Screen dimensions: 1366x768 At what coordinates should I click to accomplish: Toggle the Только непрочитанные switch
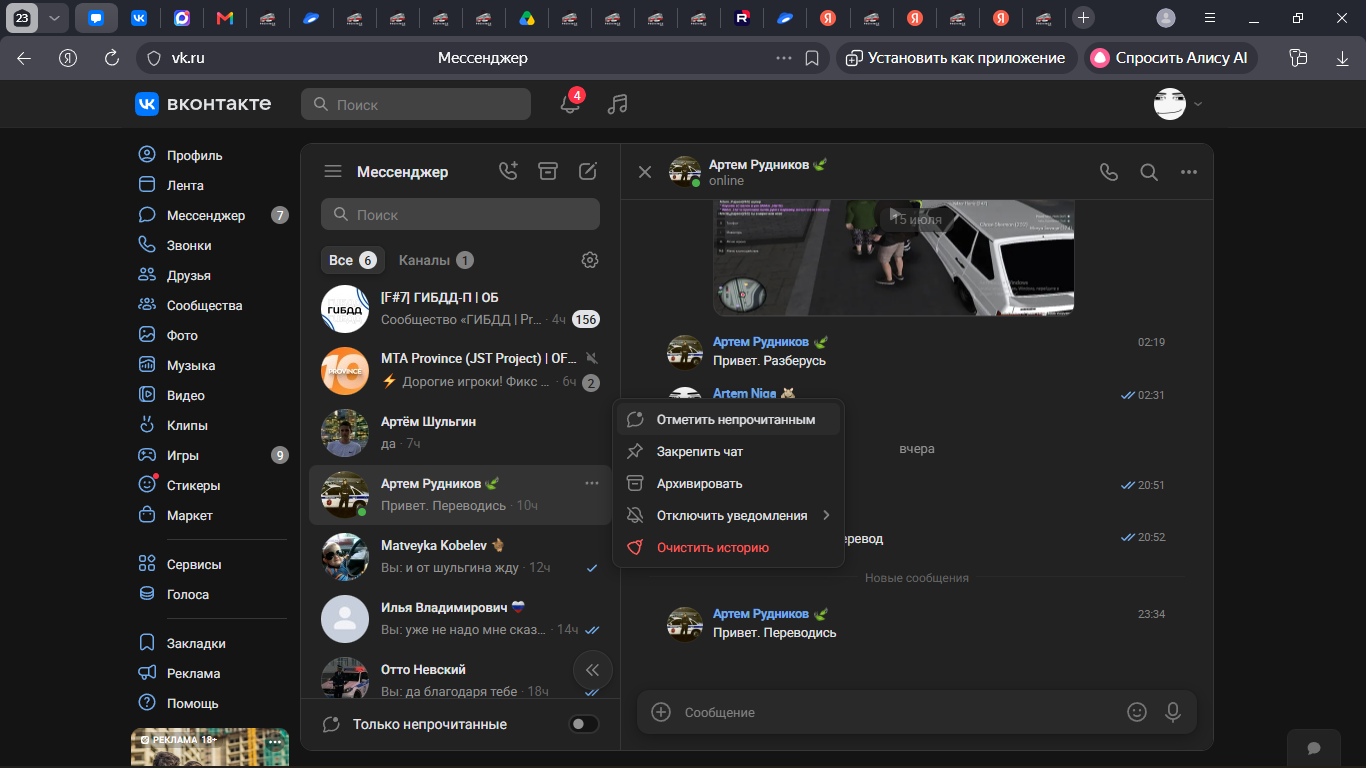tap(584, 724)
